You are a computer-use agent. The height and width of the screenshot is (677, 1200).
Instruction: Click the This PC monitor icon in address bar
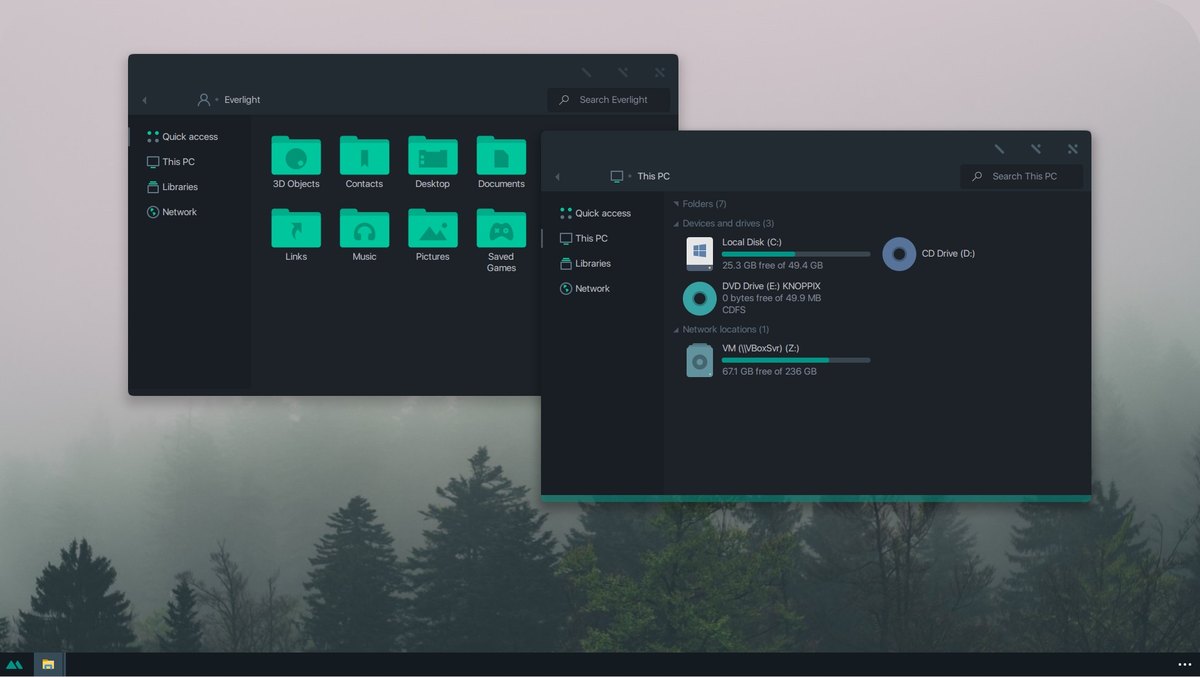[x=617, y=176]
